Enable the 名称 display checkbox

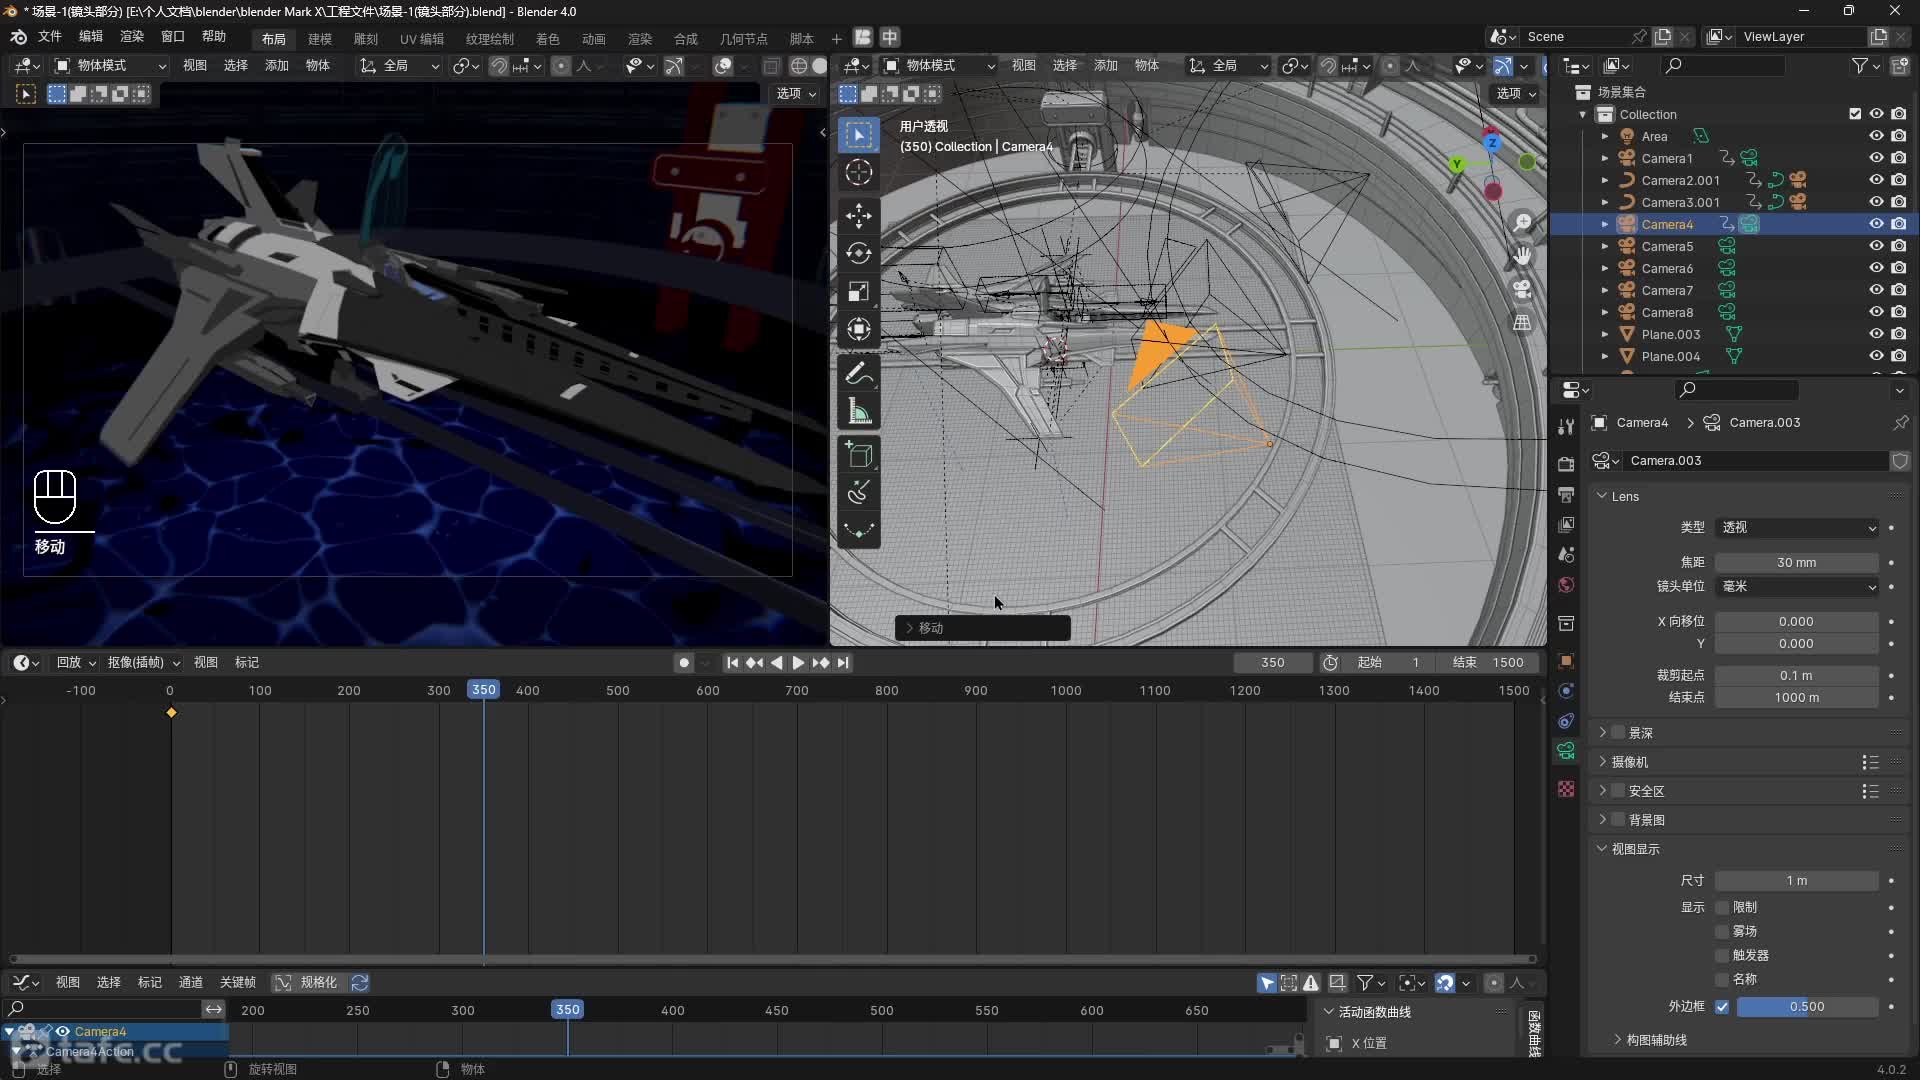(1722, 980)
